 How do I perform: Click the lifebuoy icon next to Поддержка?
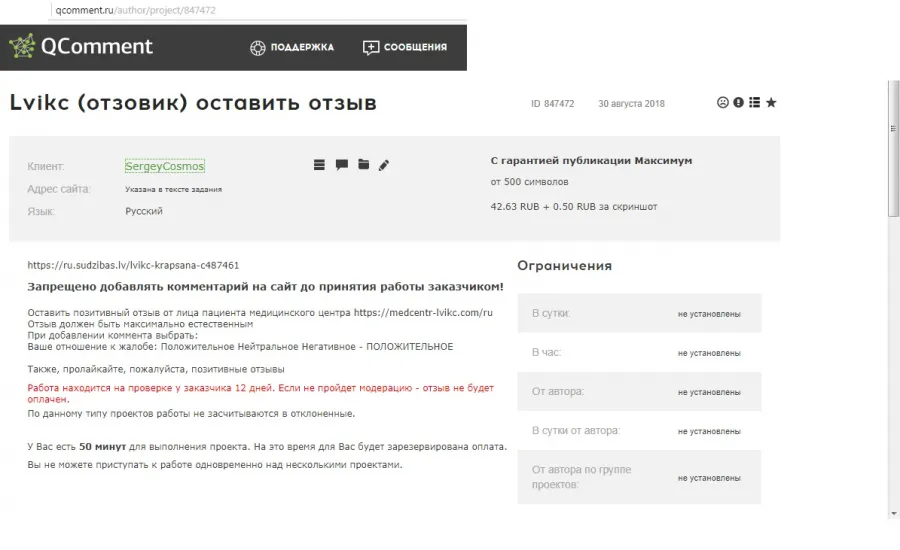[x=258, y=48]
